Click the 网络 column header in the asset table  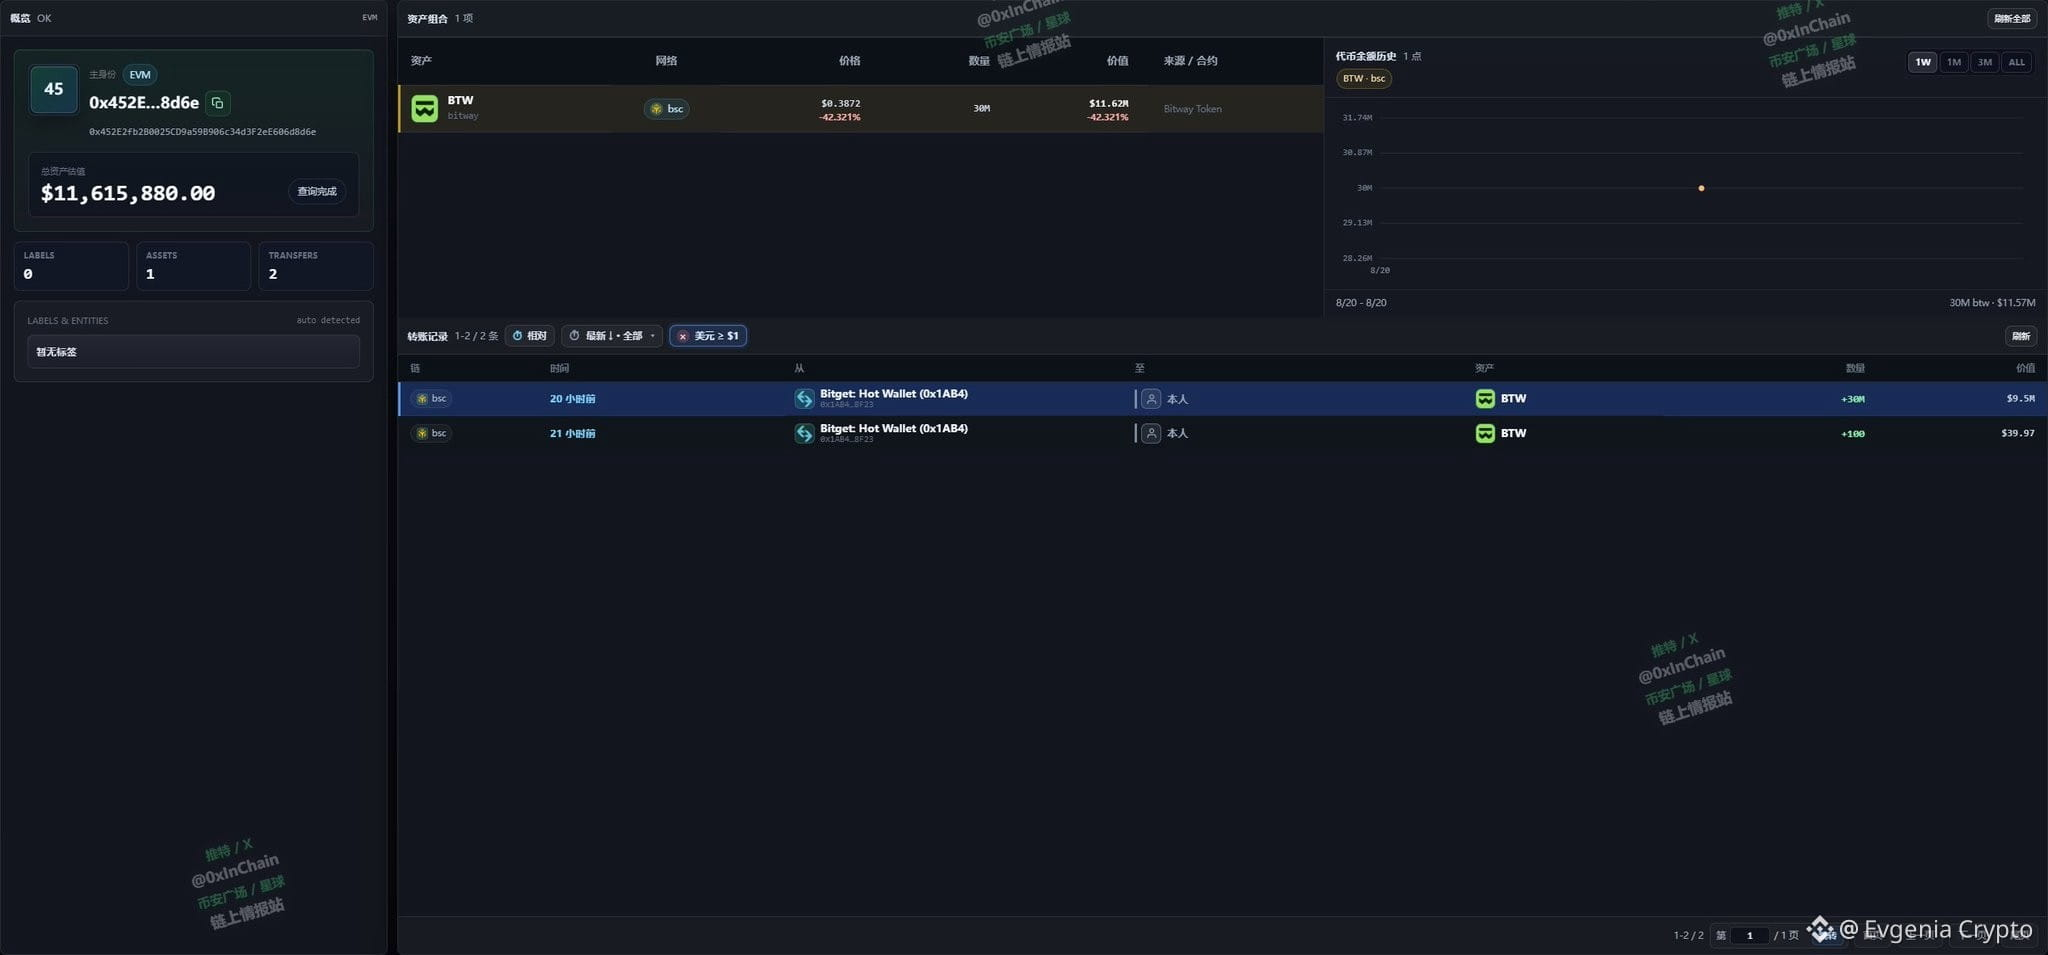[x=666, y=61]
